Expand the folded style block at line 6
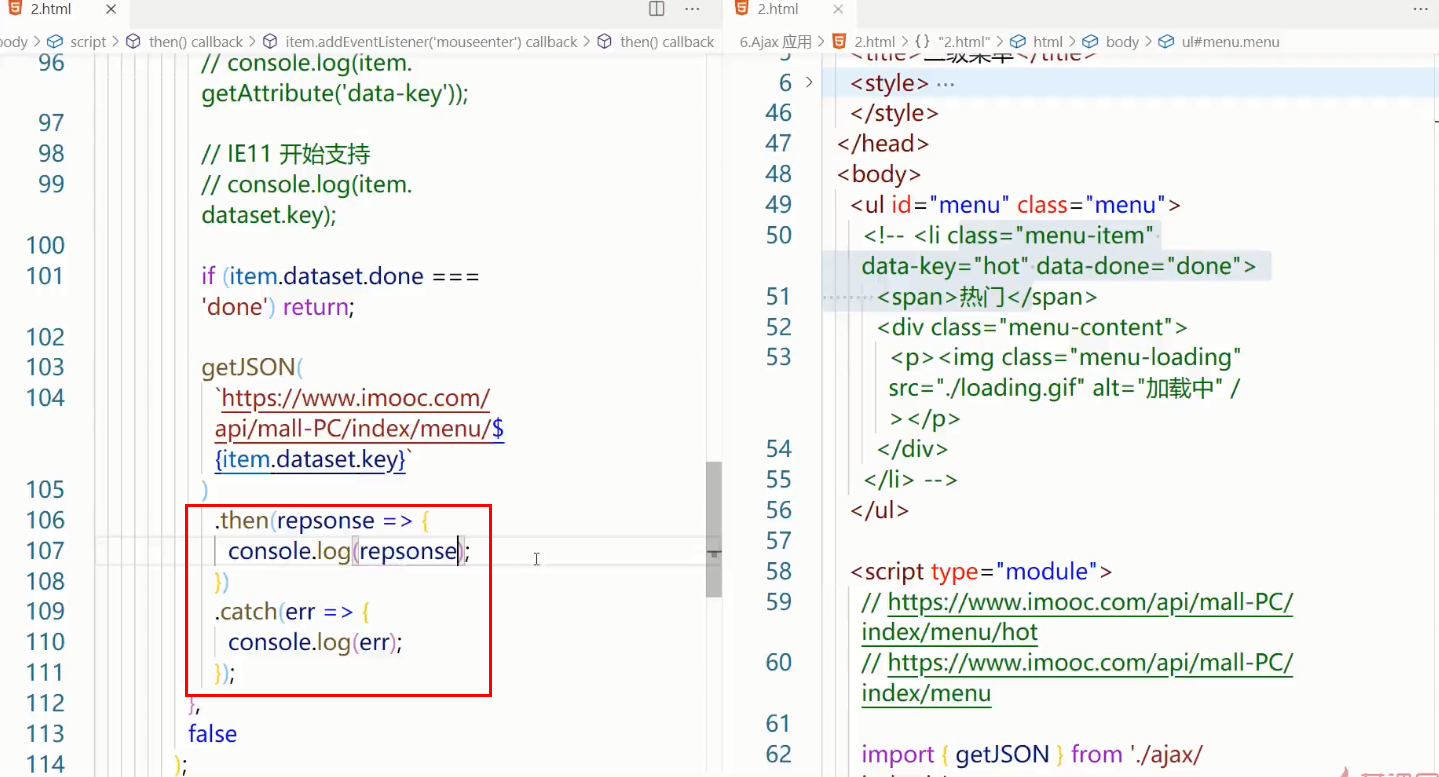The height and width of the screenshot is (777, 1439). (x=809, y=82)
